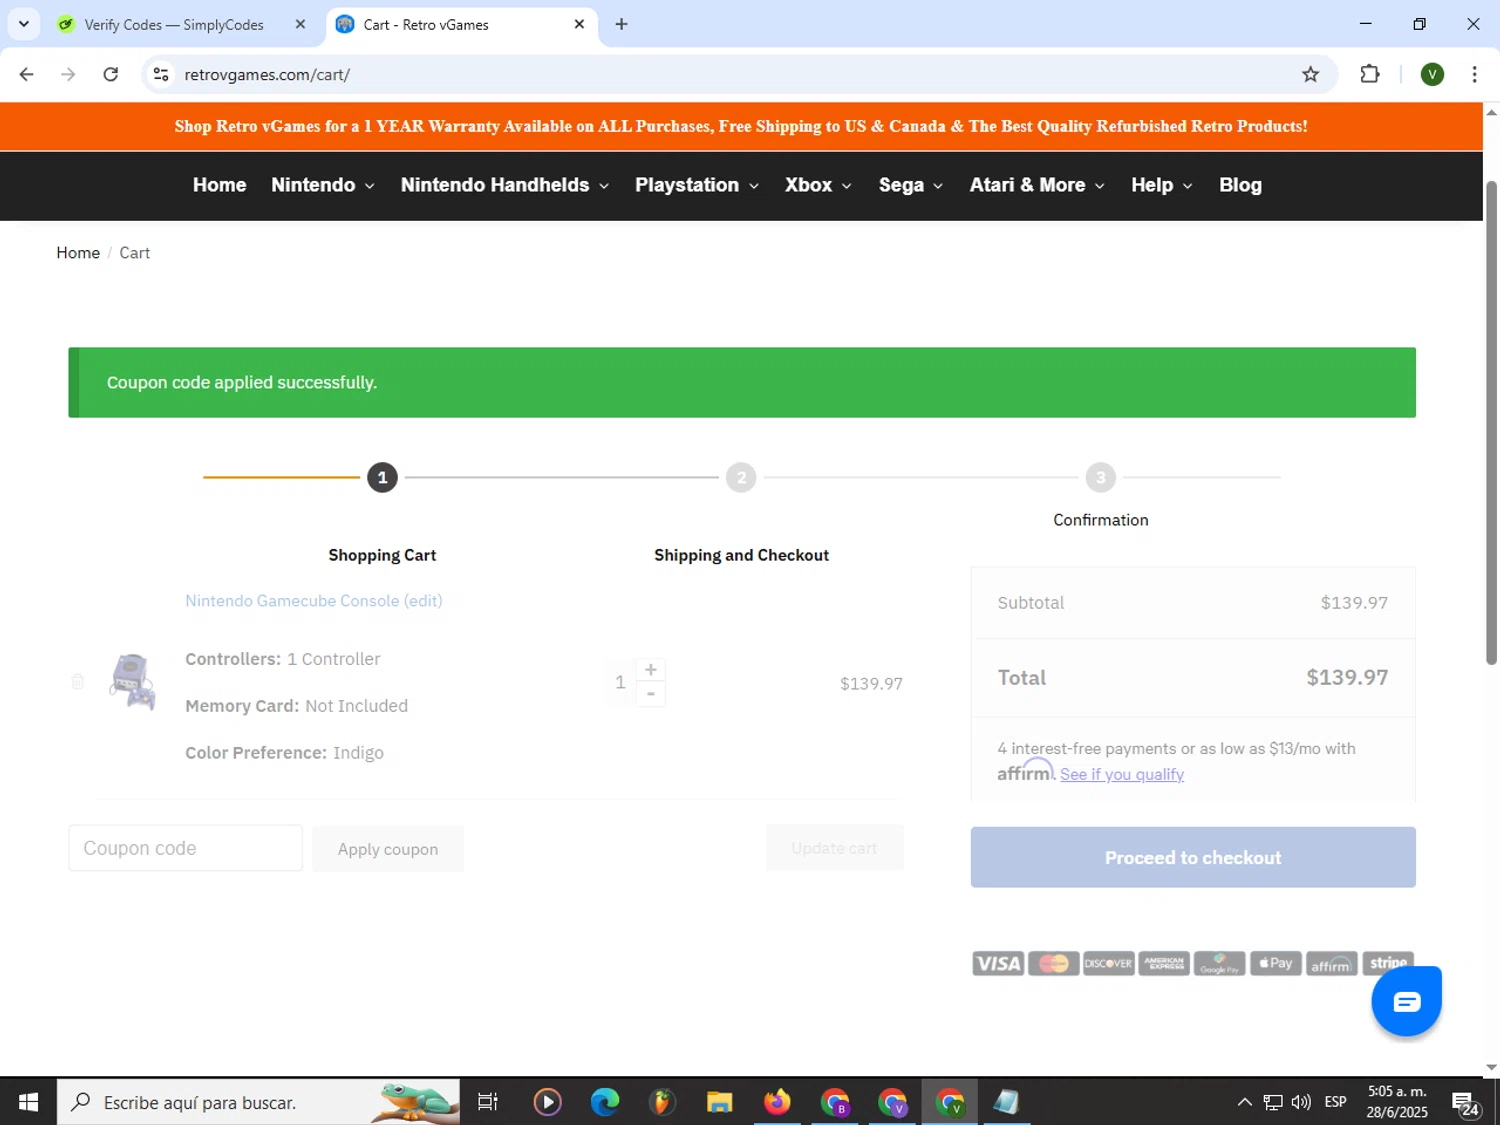The height and width of the screenshot is (1125, 1500).
Task: Click into the Coupon code field
Action: tap(185, 848)
